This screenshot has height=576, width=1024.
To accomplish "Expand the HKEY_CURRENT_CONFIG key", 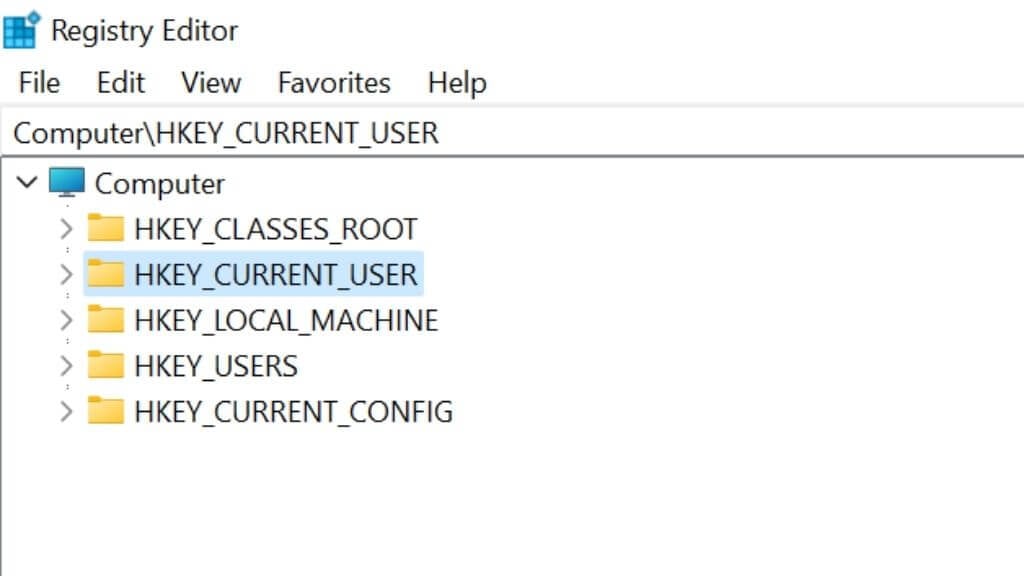I will pos(66,411).
